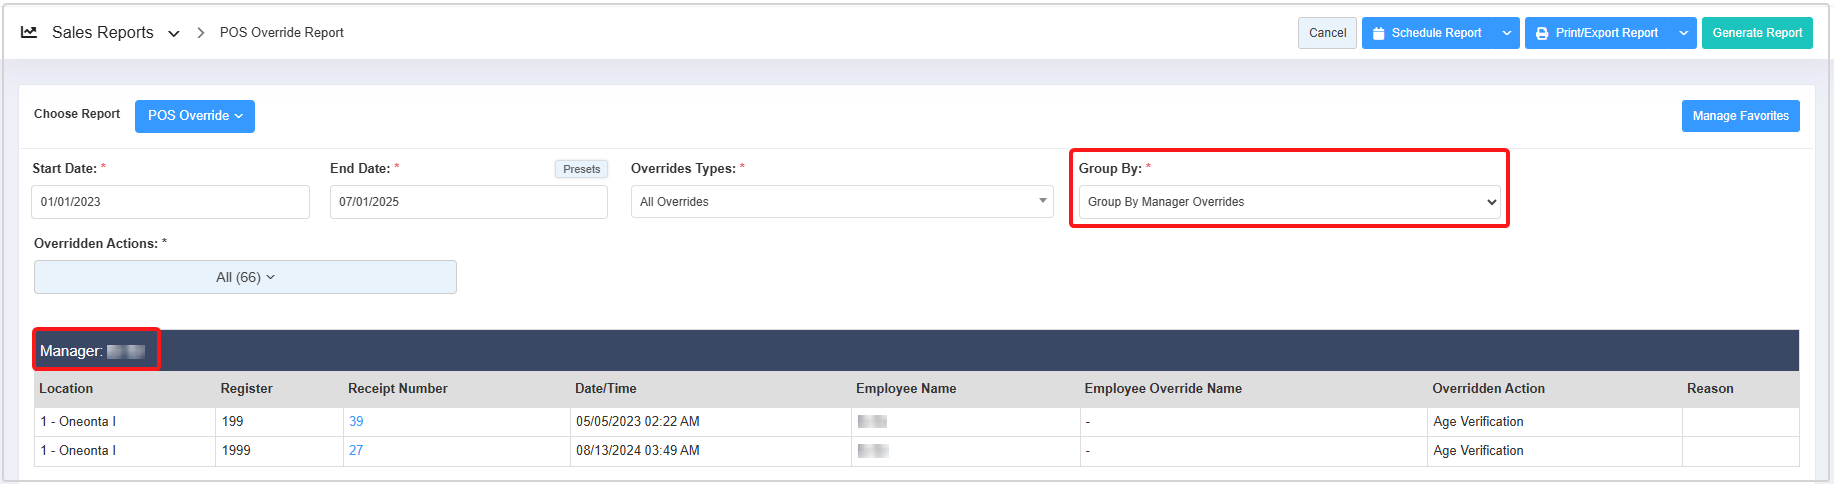Open receipt number 39 link

[x=356, y=422]
